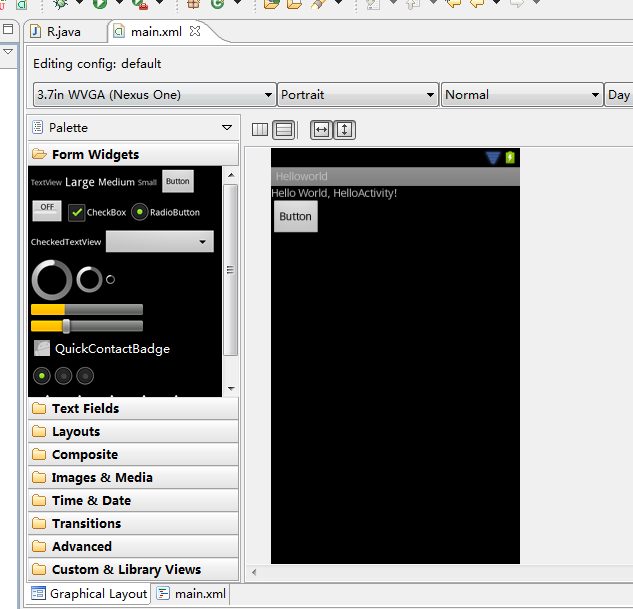Image resolution: width=633 pixels, height=609 pixels.
Task: Collapse the Form Widgets palette category
Action: 133,154
